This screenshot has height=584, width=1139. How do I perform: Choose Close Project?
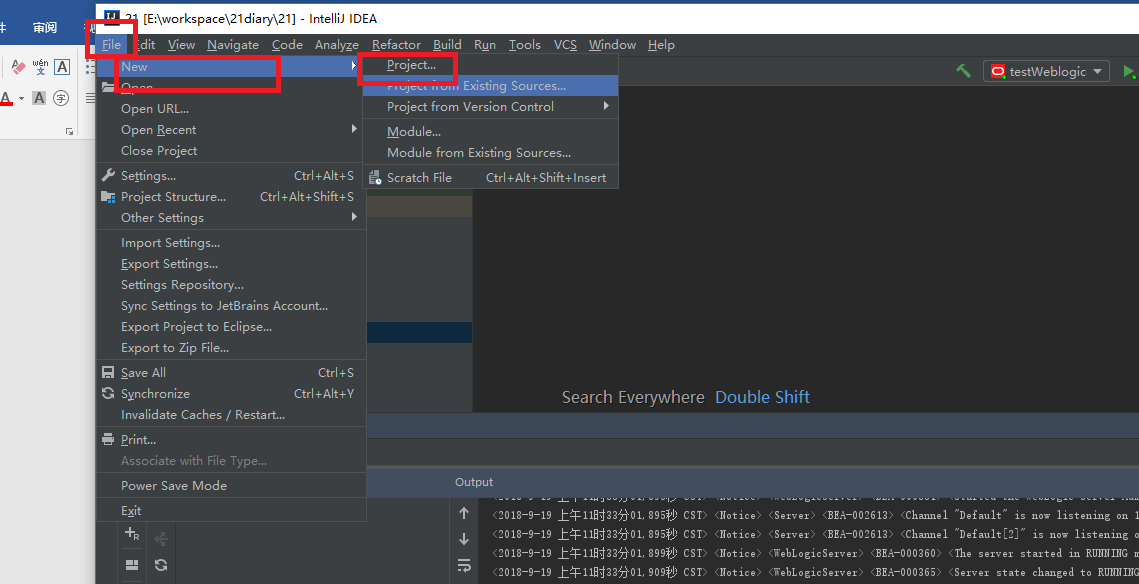(x=231, y=150)
